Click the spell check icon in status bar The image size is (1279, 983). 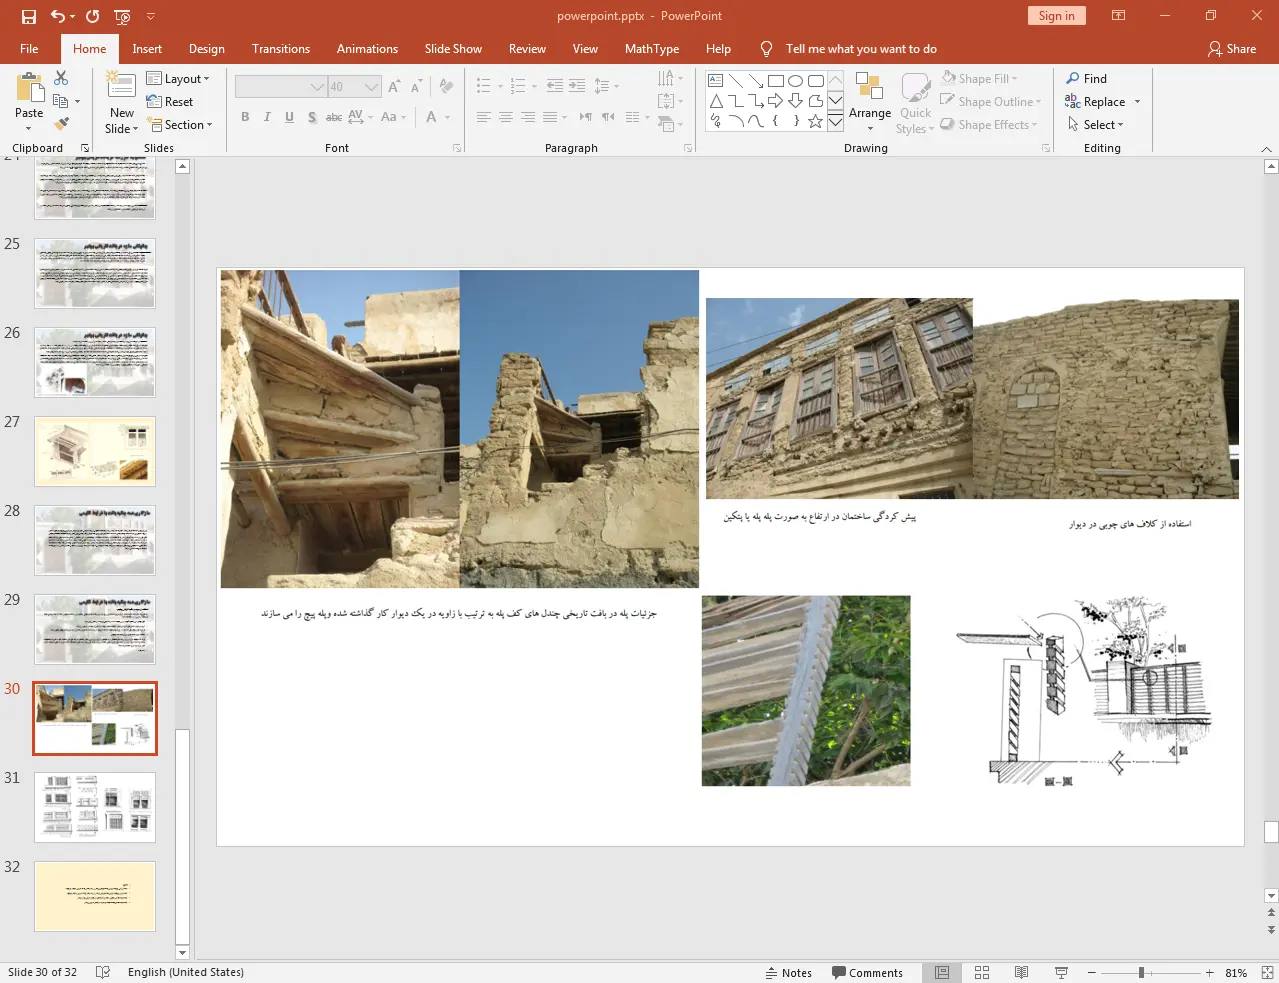(102, 972)
